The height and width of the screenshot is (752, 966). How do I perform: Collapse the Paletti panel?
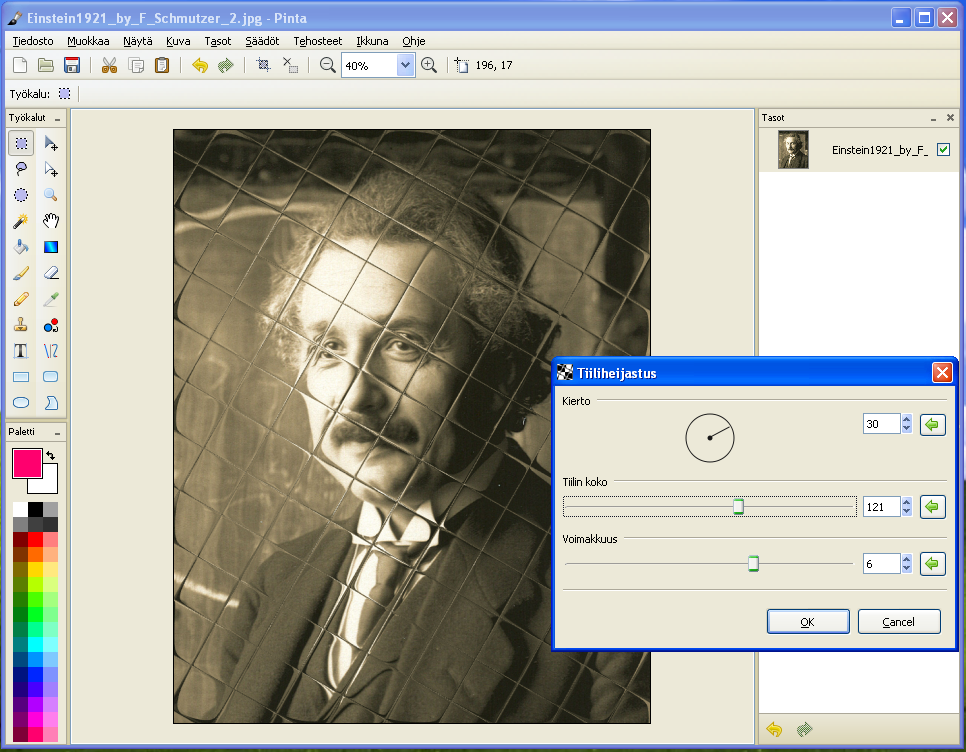coord(57,432)
